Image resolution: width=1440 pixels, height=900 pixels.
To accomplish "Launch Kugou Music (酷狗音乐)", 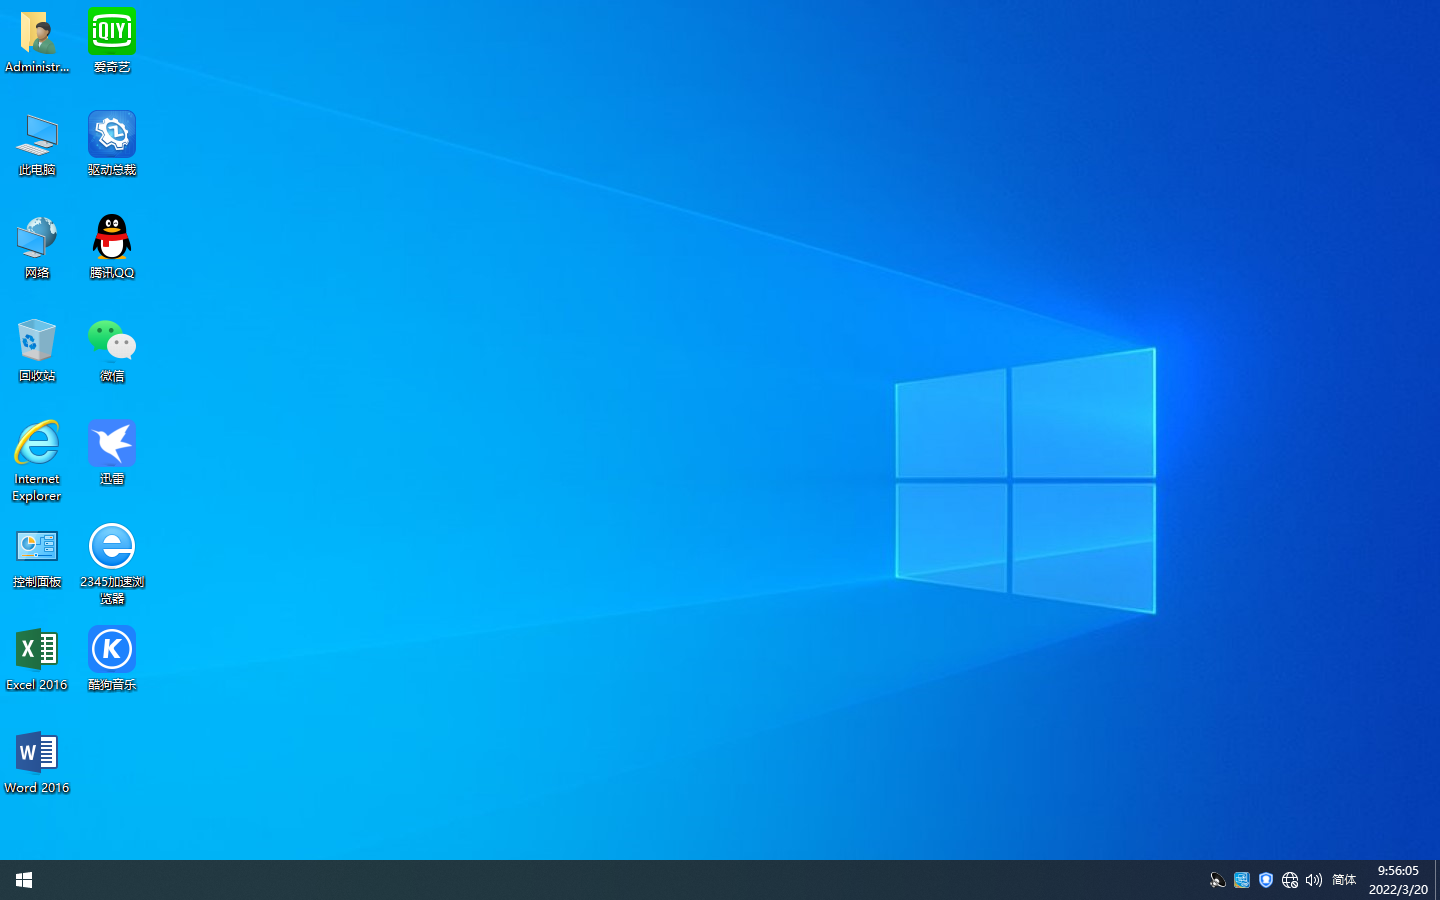I will [x=112, y=659].
